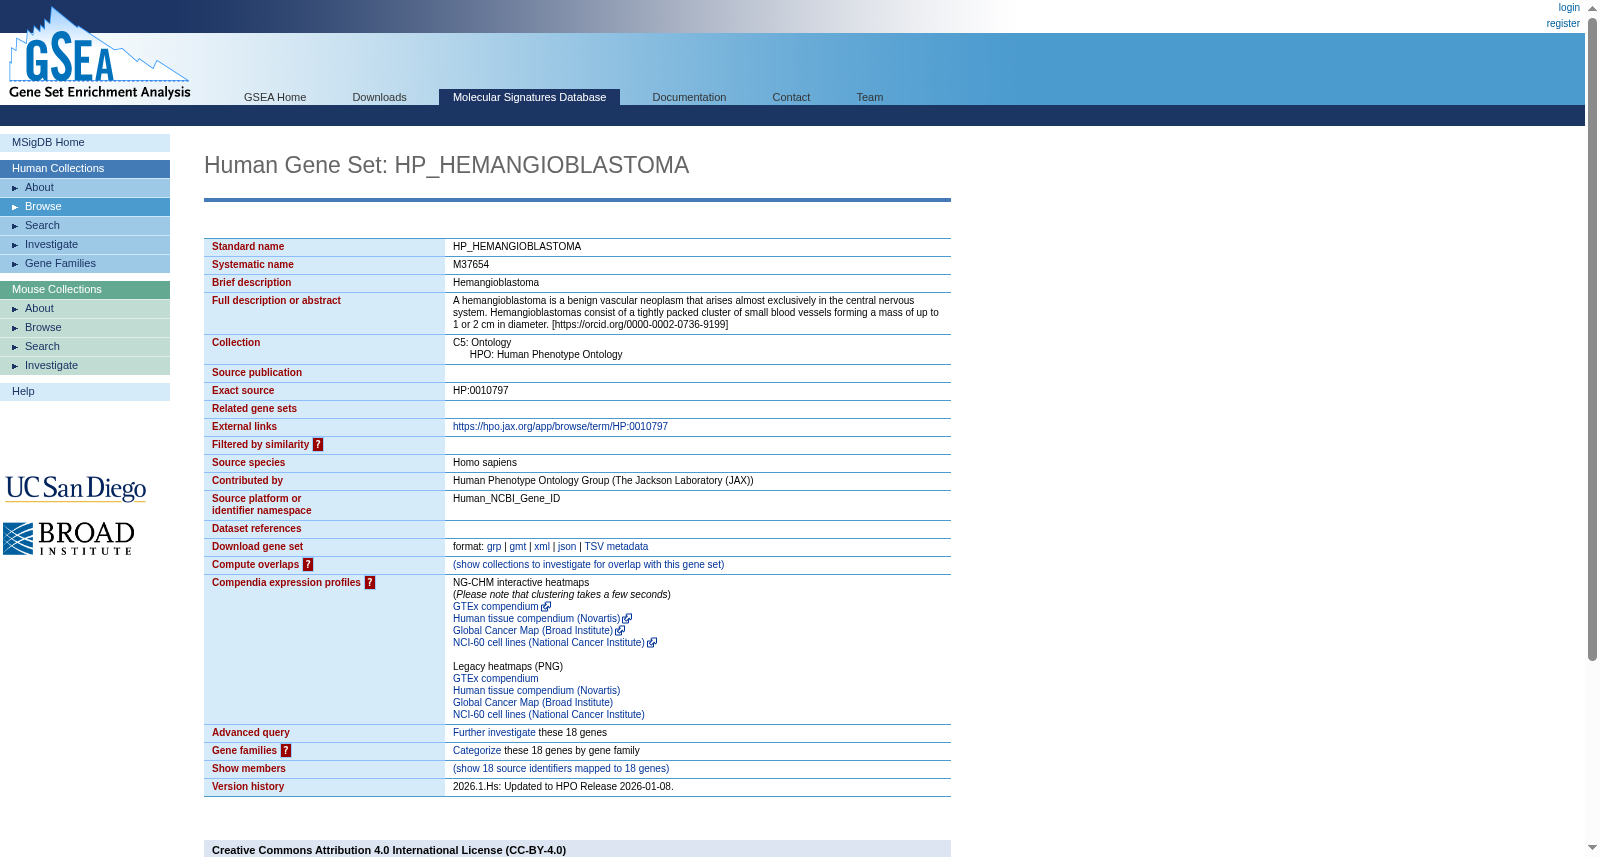Open legacy NCI-60 cell lines PNG
This screenshot has width=1600, height=857.
coord(548,715)
